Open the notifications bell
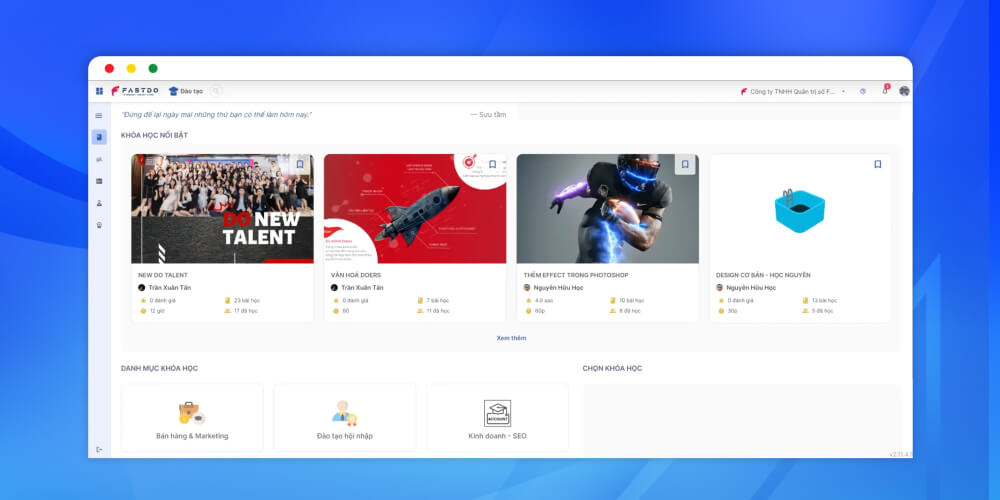 [x=885, y=91]
